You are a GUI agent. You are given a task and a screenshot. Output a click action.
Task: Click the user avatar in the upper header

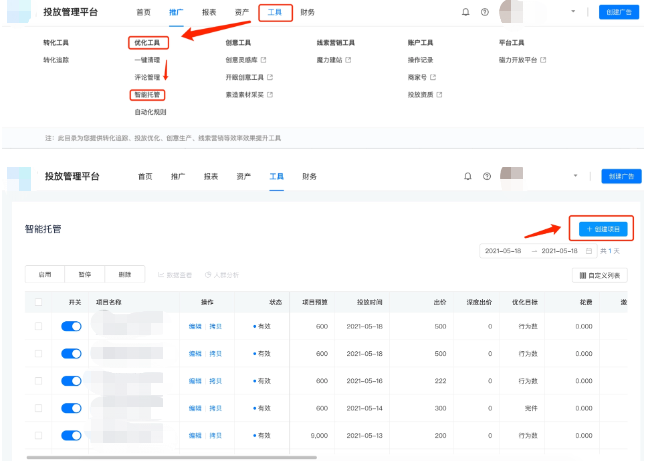coord(511,12)
